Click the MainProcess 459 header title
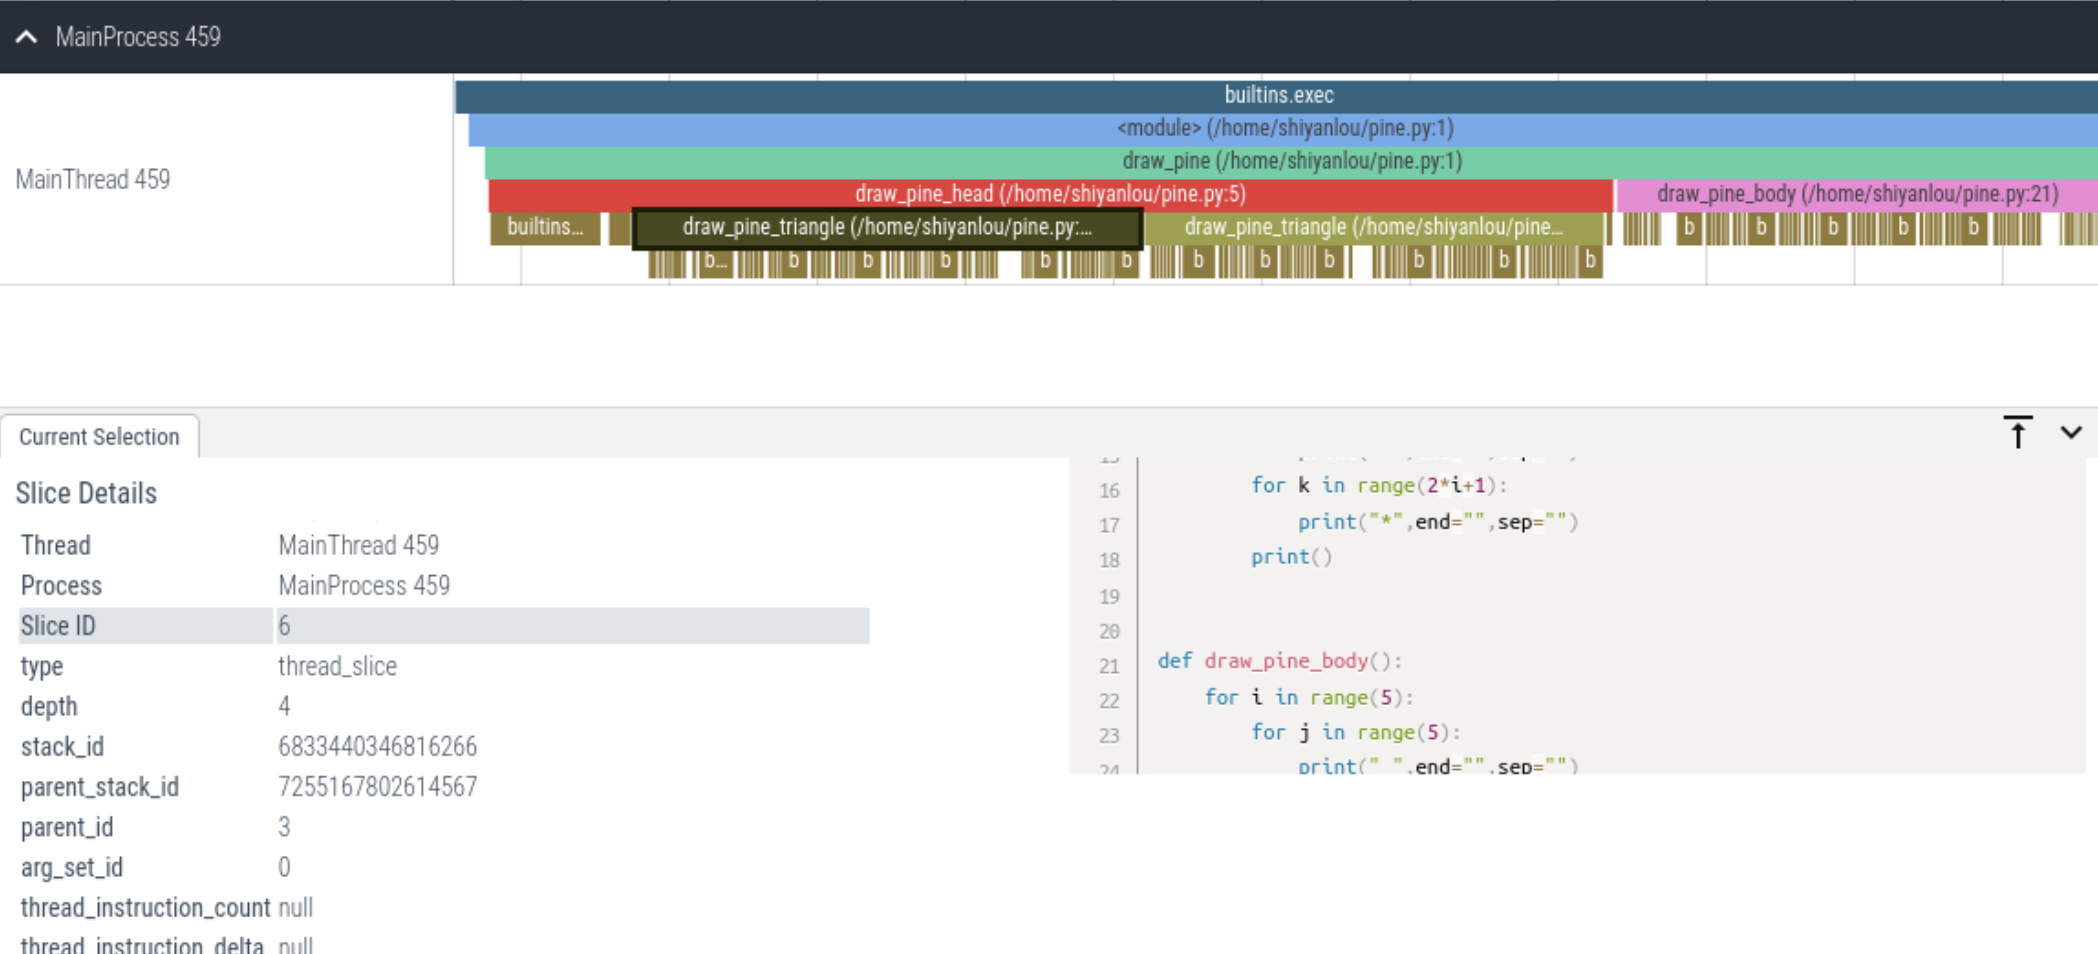2098x954 pixels. tap(138, 37)
